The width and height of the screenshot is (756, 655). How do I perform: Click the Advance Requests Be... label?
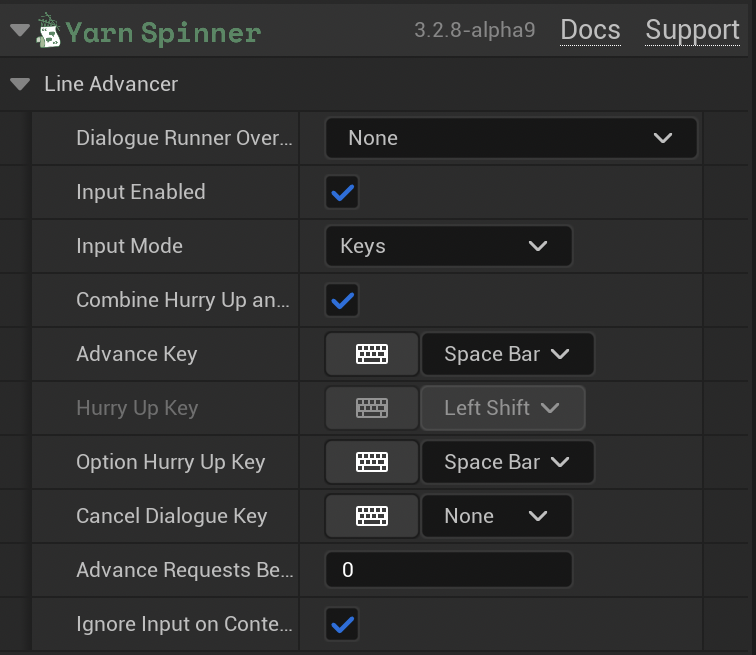[x=185, y=570]
